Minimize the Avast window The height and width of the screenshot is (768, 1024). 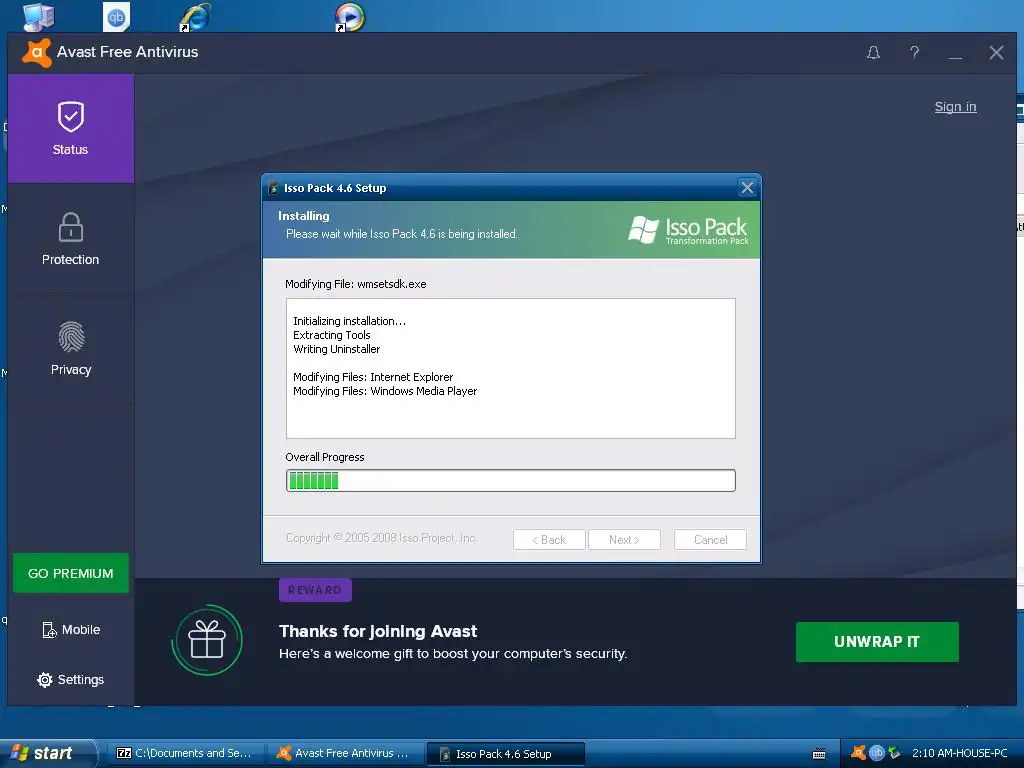955,56
